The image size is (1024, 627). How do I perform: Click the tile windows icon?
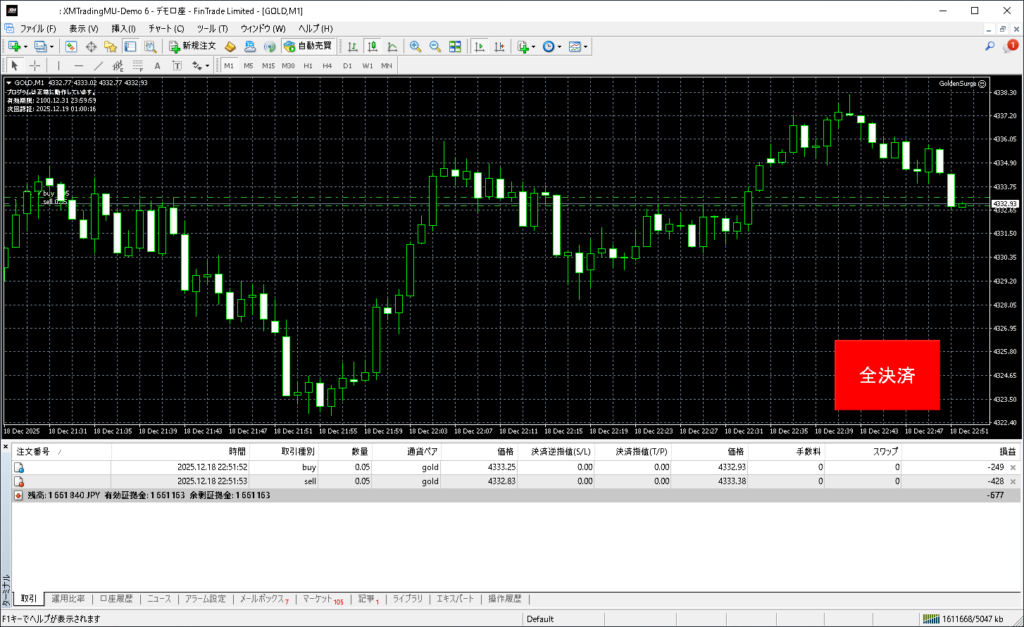pos(455,47)
